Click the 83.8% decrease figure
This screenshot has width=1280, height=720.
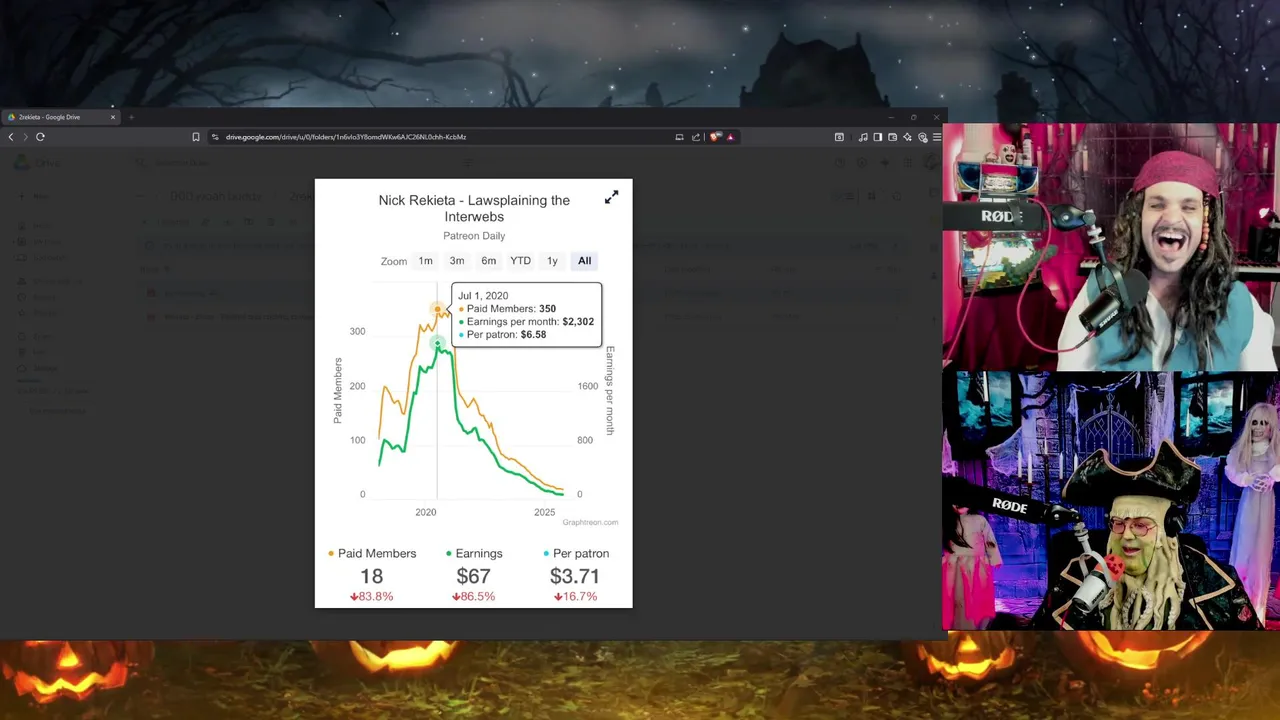(371, 596)
